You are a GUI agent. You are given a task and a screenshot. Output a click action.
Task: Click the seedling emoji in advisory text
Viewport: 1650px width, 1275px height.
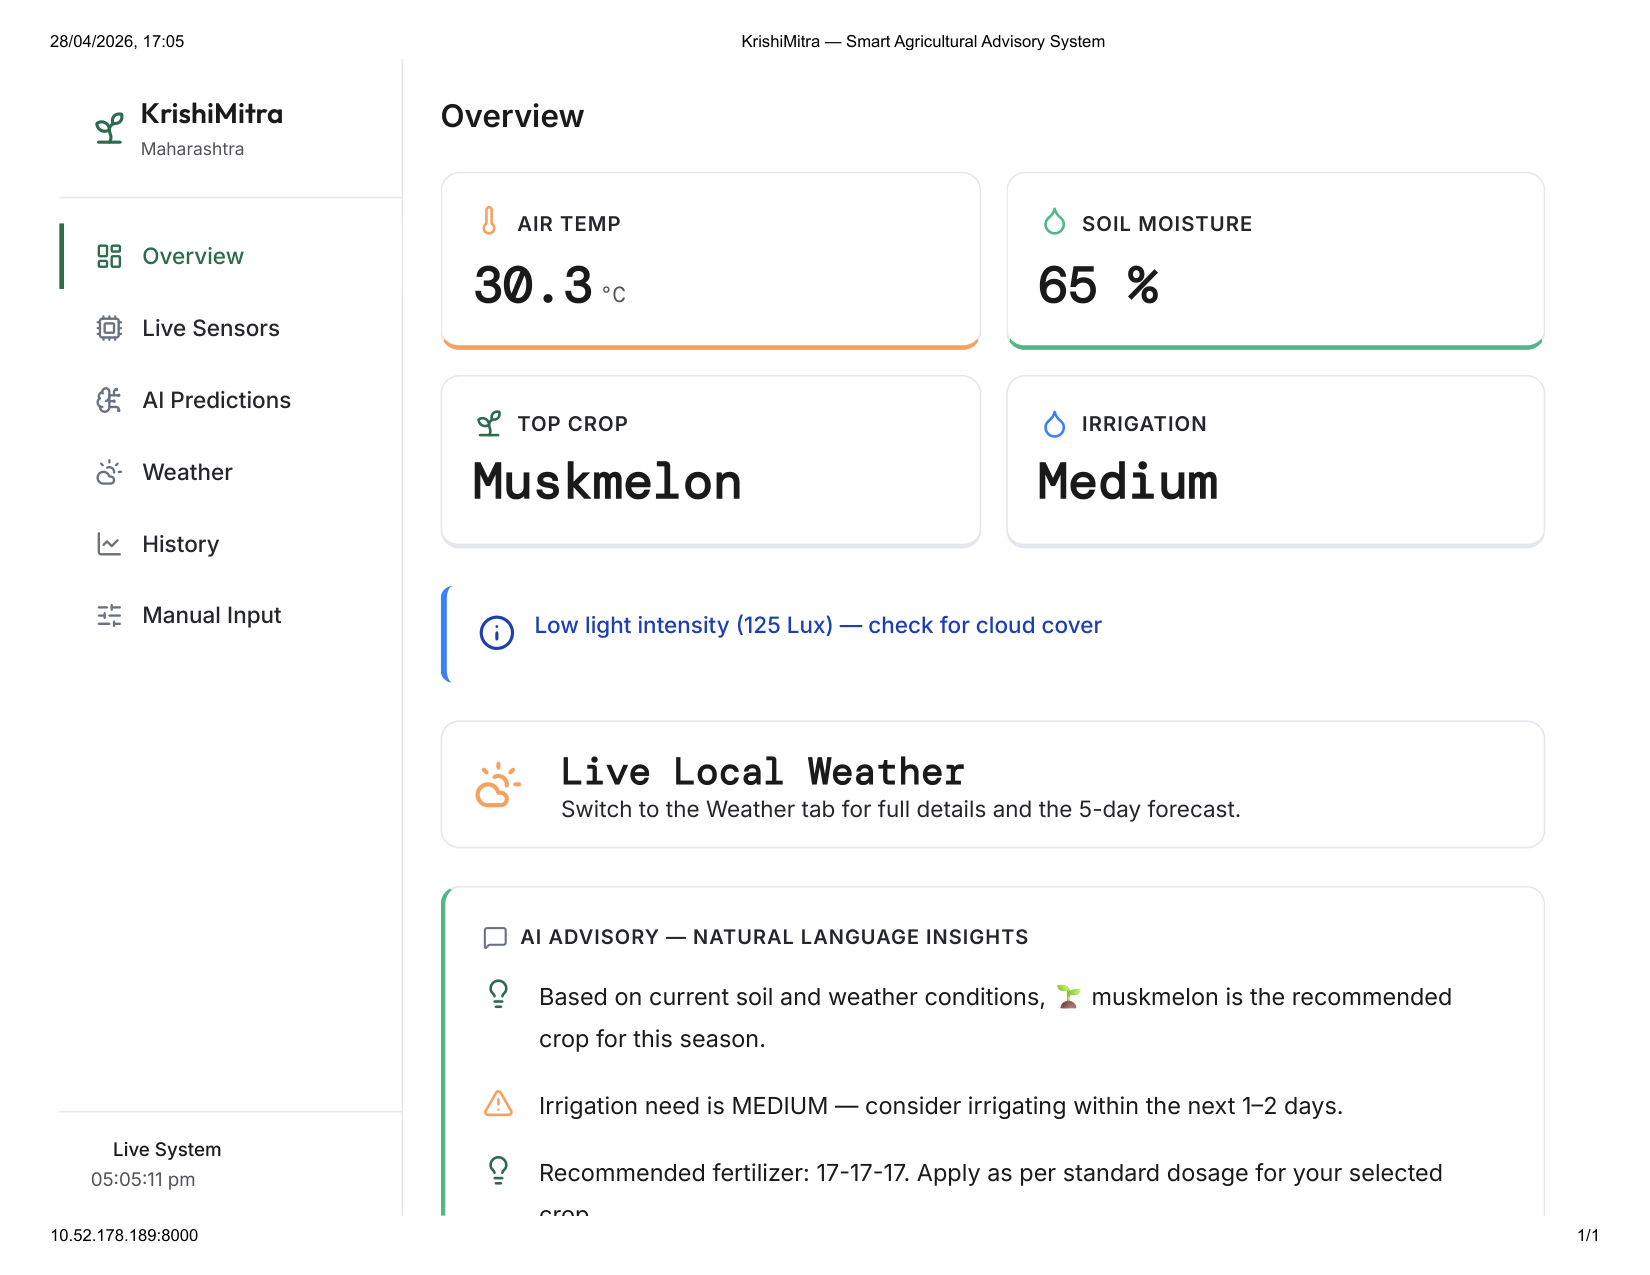pyautogui.click(x=1068, y=997)
